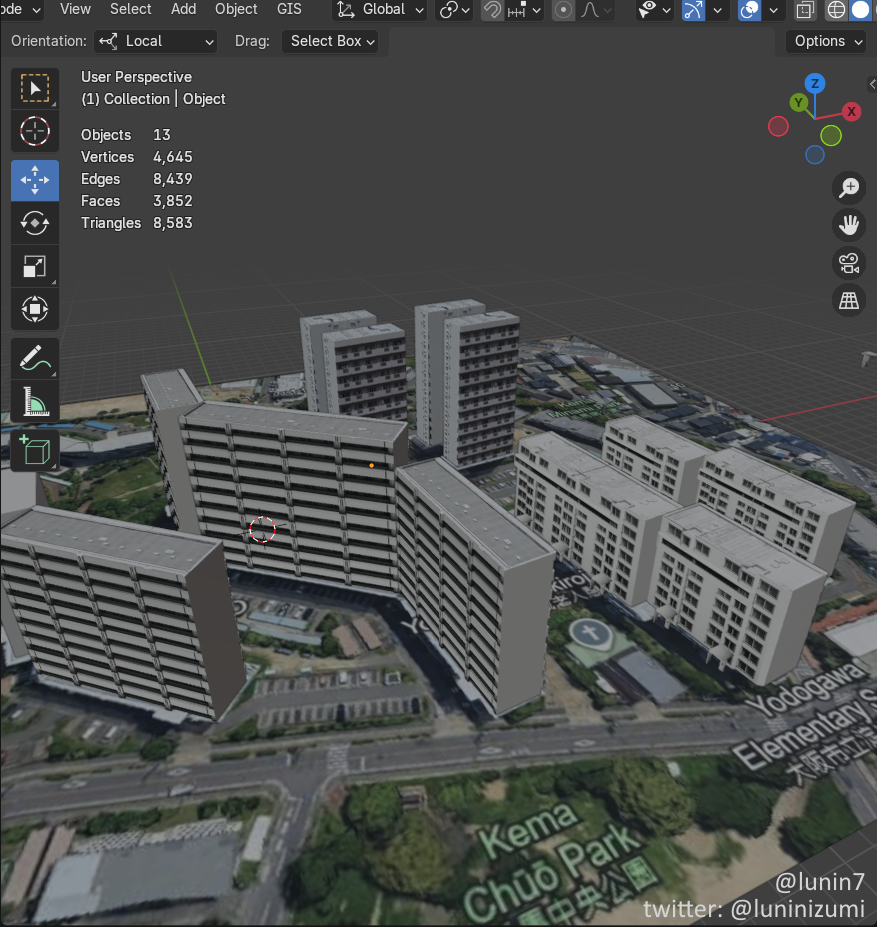877x927 pixels.
Task: Open the Orientation Local dropdown
Action: [156, 41]
